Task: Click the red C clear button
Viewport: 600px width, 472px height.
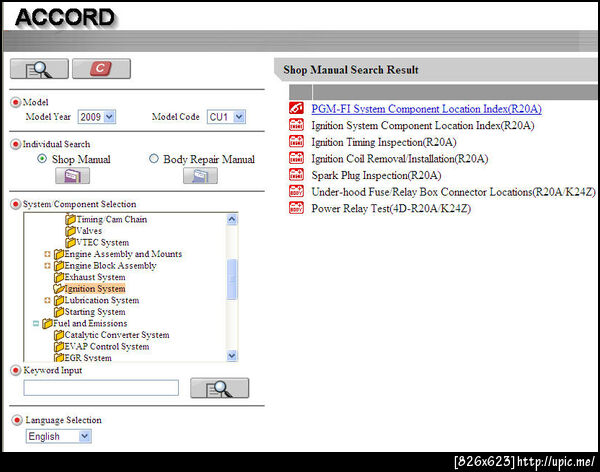Action: click(x=101, y=69)
